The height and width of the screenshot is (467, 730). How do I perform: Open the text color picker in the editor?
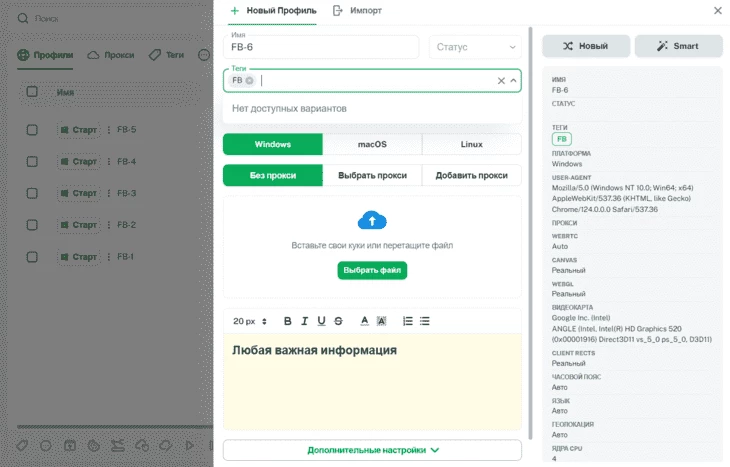pyautogui.click(x=365, y=321)
